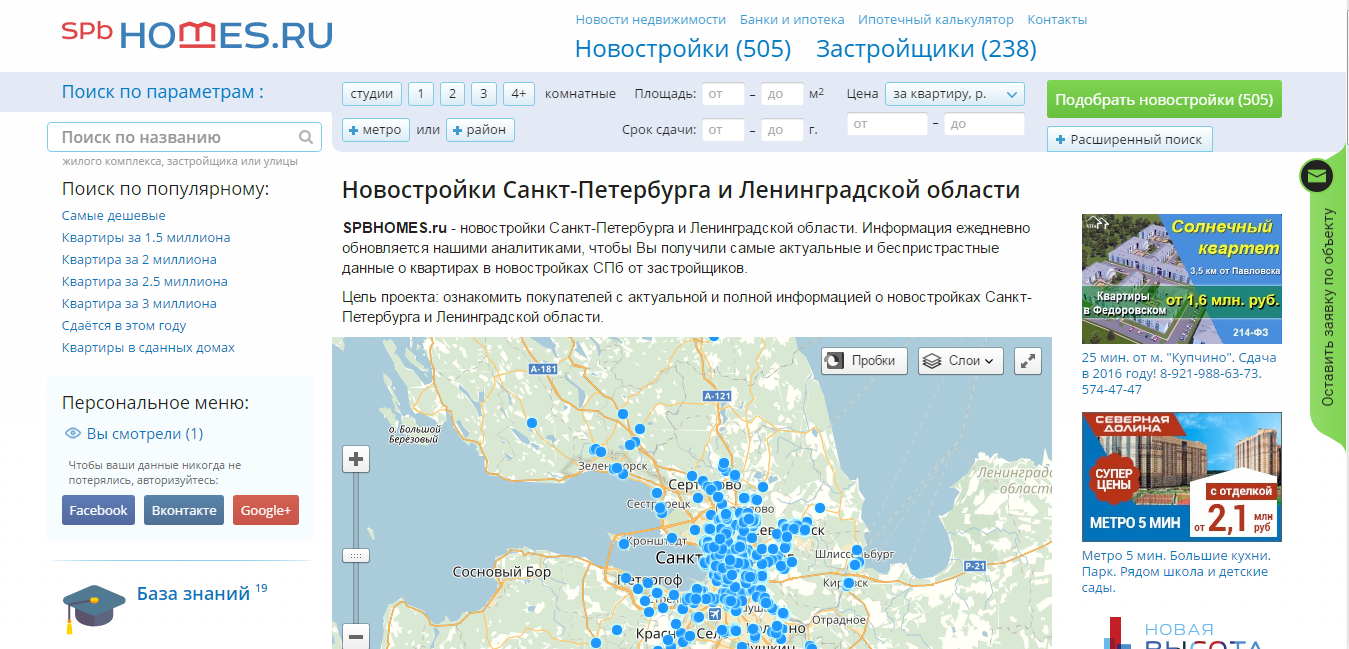The image size is (1349, 649).
Task: Click the green envelope request icon
Action: click(x=1316, y=177)
